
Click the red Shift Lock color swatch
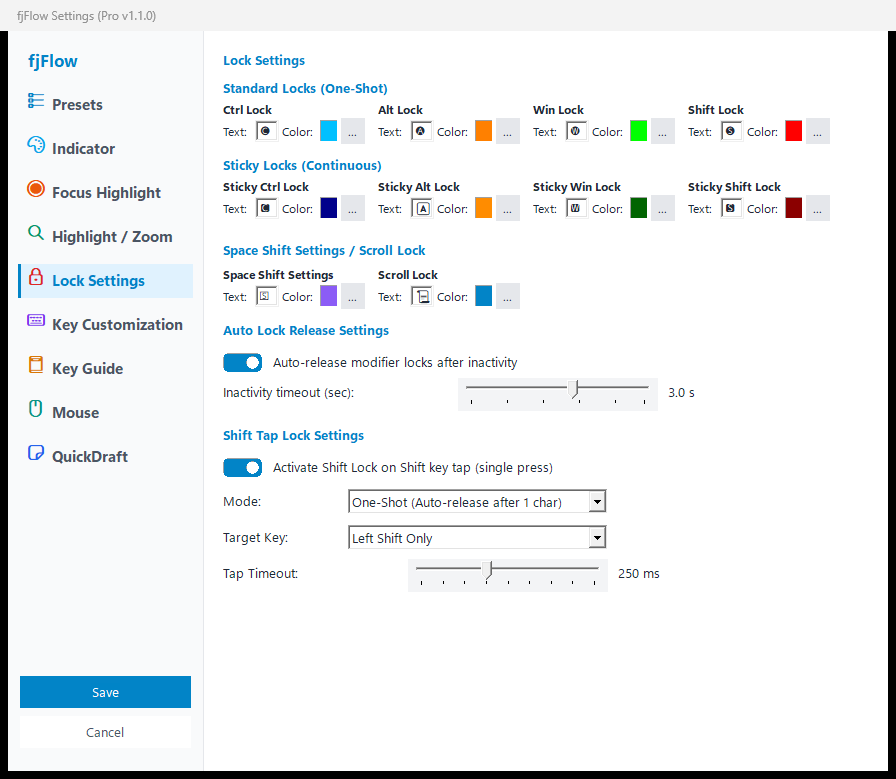(793, 131)
